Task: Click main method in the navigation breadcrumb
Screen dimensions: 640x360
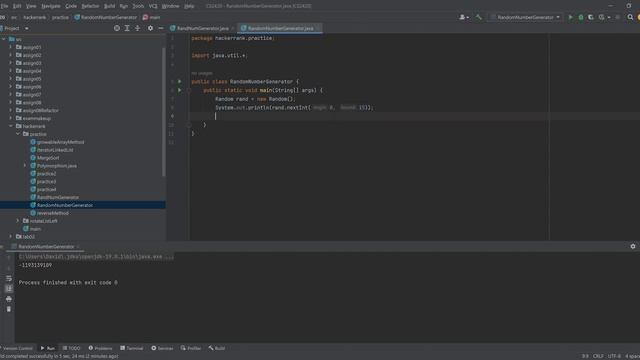Action: pos(152,18)
